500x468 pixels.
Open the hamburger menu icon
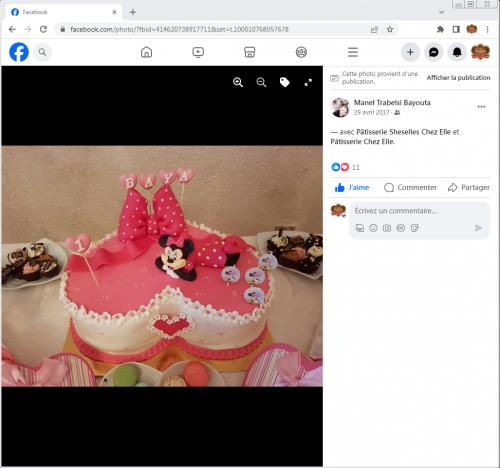tap(353, 52)
